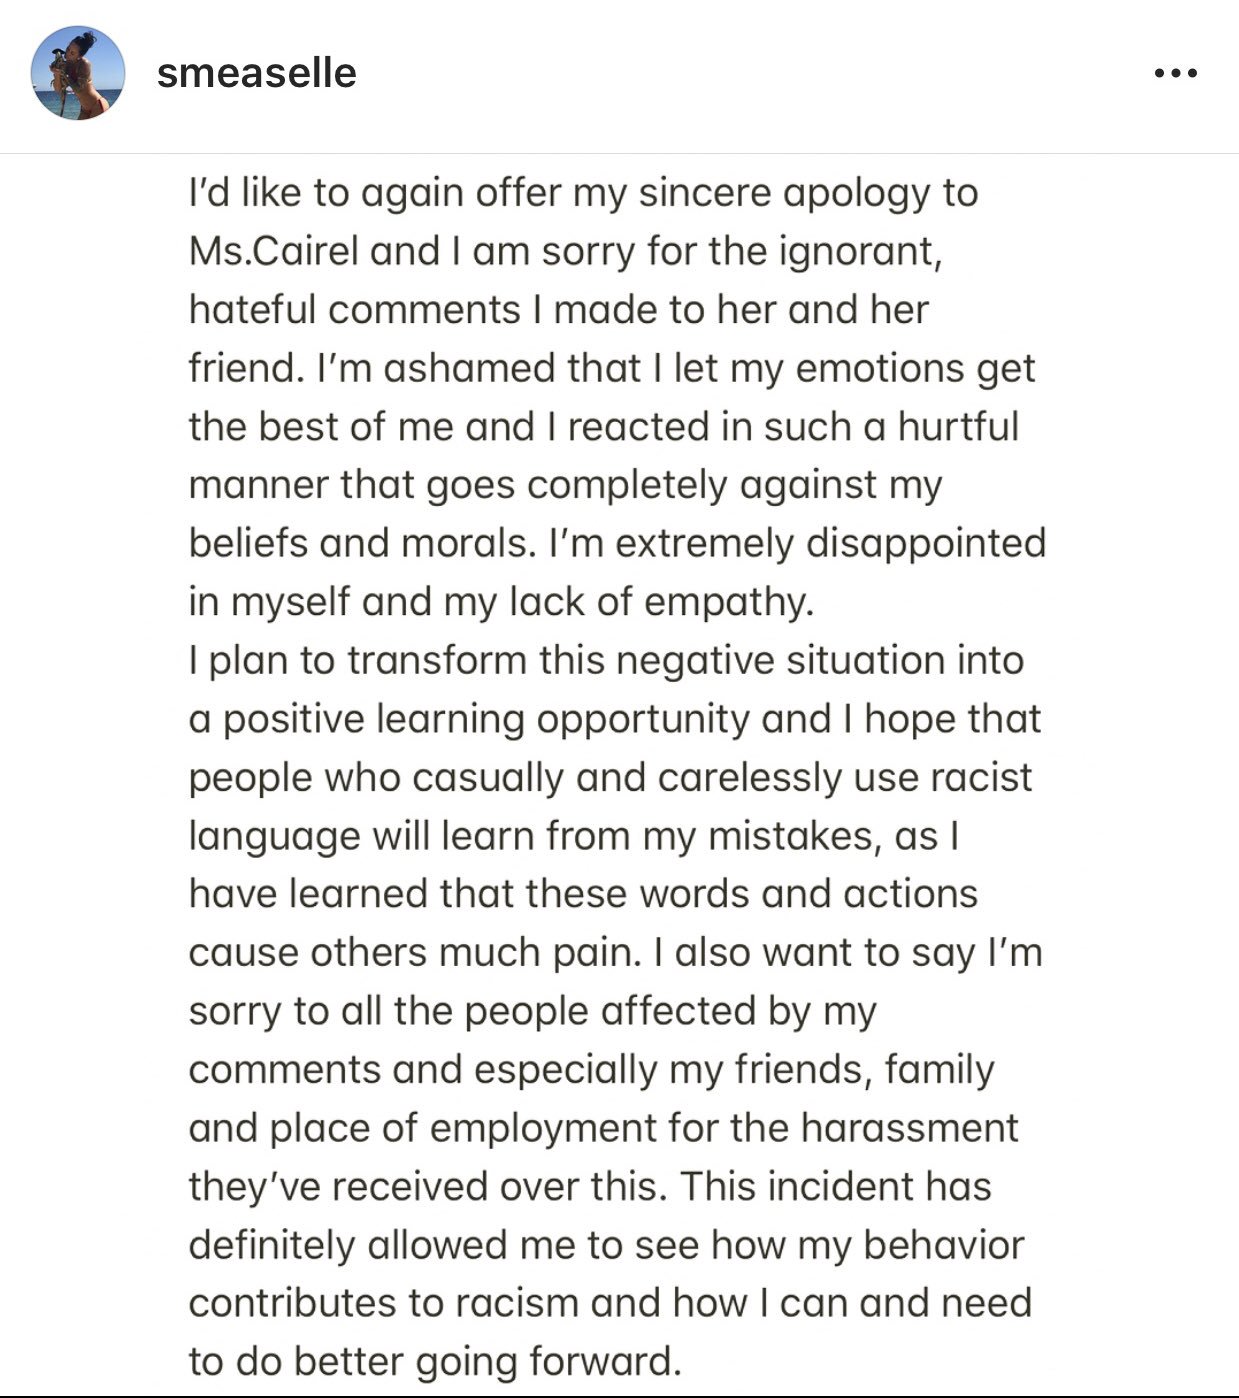This screenshot has height=1398, width=1239.
Task: Open the three-dot more options menu
Action: pos(1175,73)
